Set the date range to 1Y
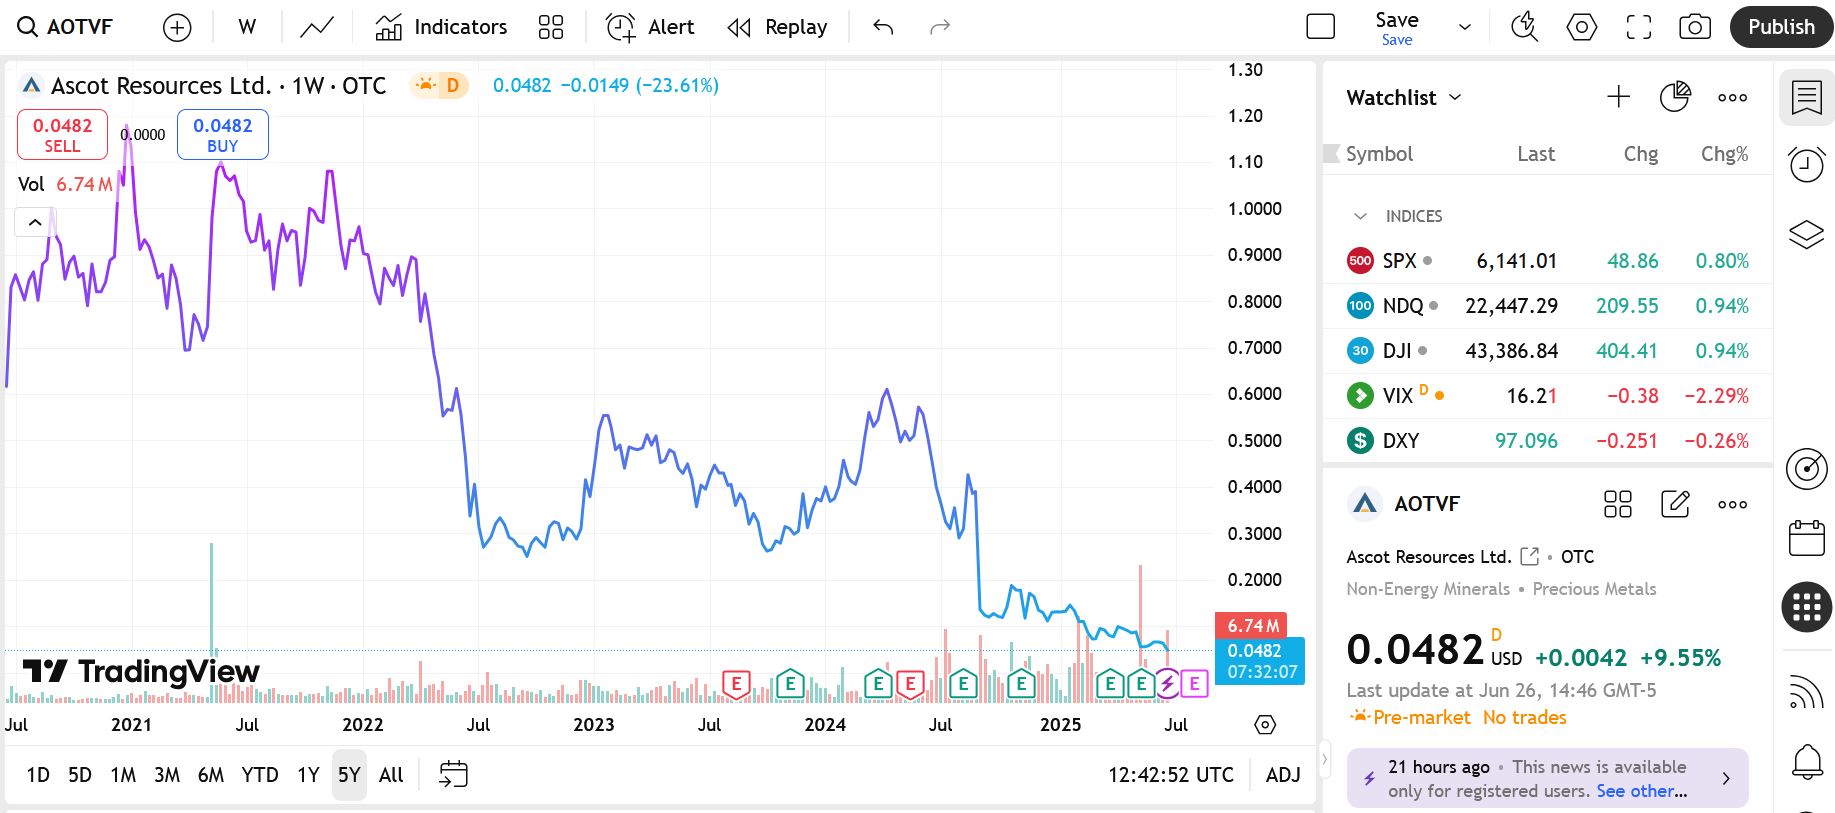1835x813 pixels. 308,775
